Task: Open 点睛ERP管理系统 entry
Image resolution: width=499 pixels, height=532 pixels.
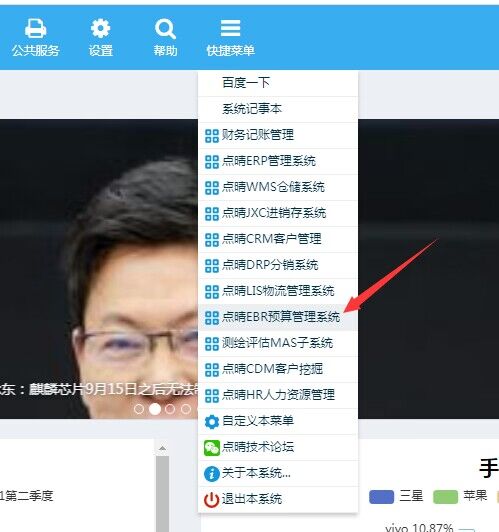Action: (x=278, y=161)
